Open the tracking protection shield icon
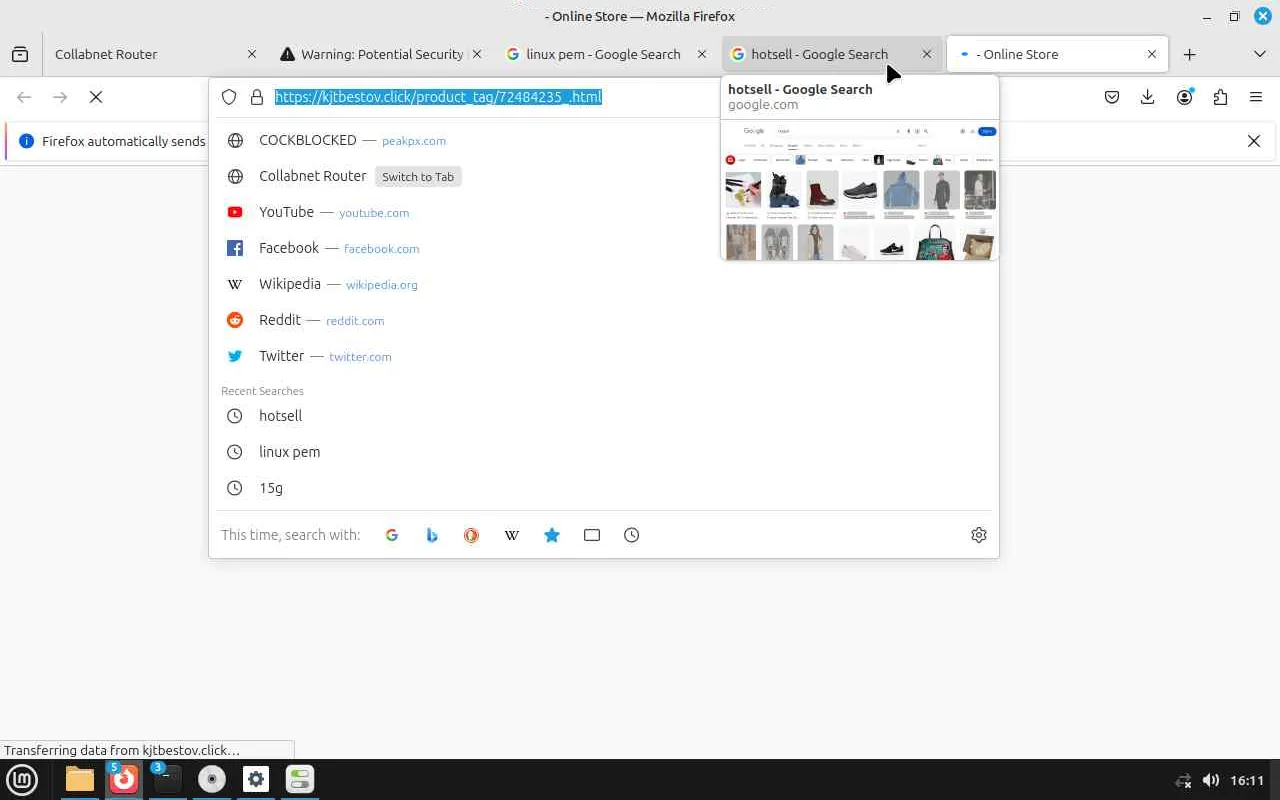Viewport: 1280px width, 800px height. [x=229, y=97]
